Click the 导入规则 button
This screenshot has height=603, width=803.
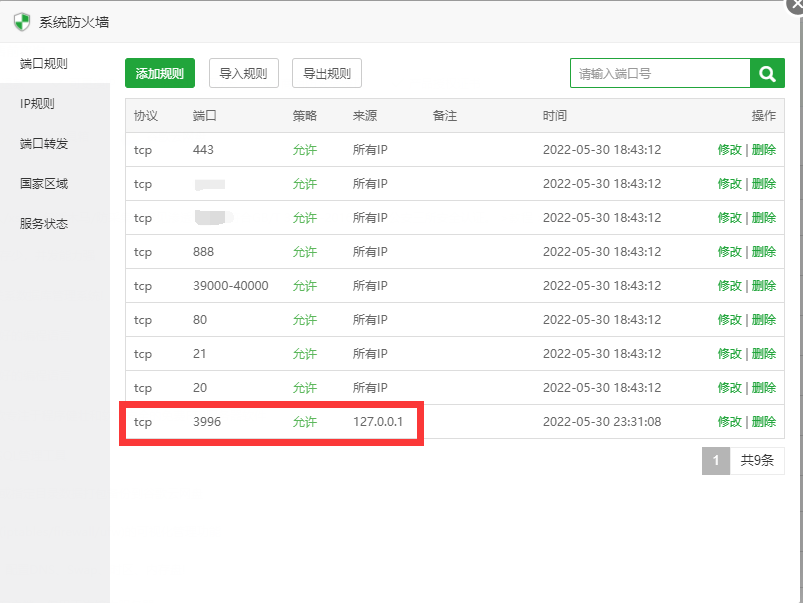[243, 73]
